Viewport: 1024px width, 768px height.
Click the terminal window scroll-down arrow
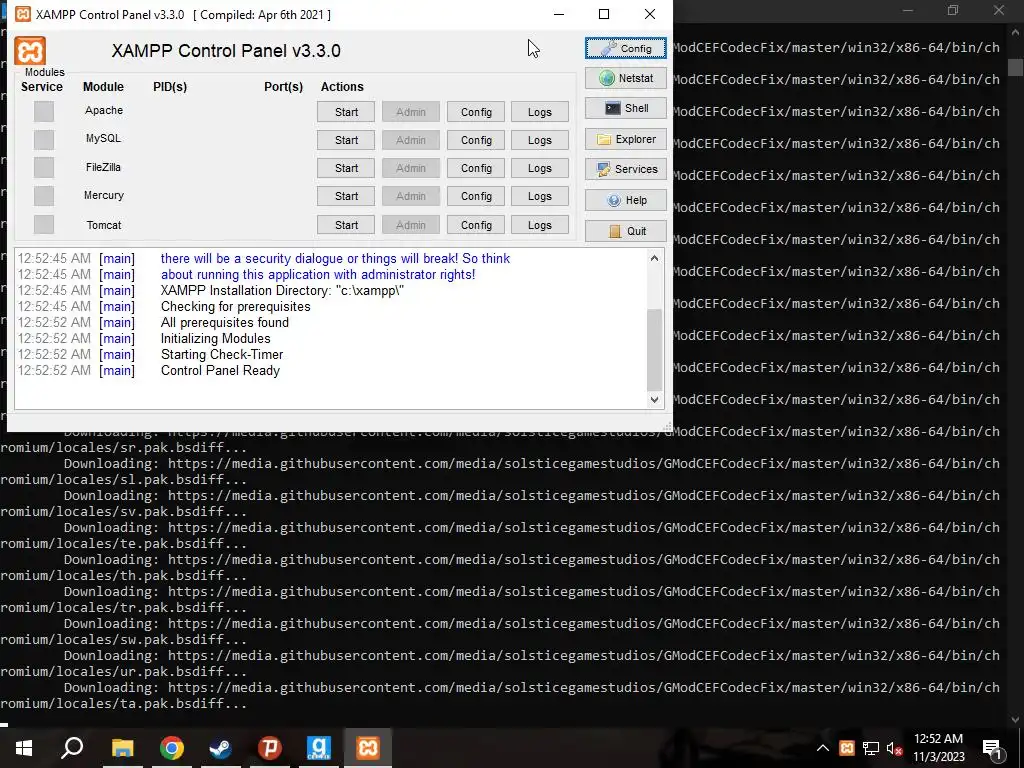coord(1015,719)
